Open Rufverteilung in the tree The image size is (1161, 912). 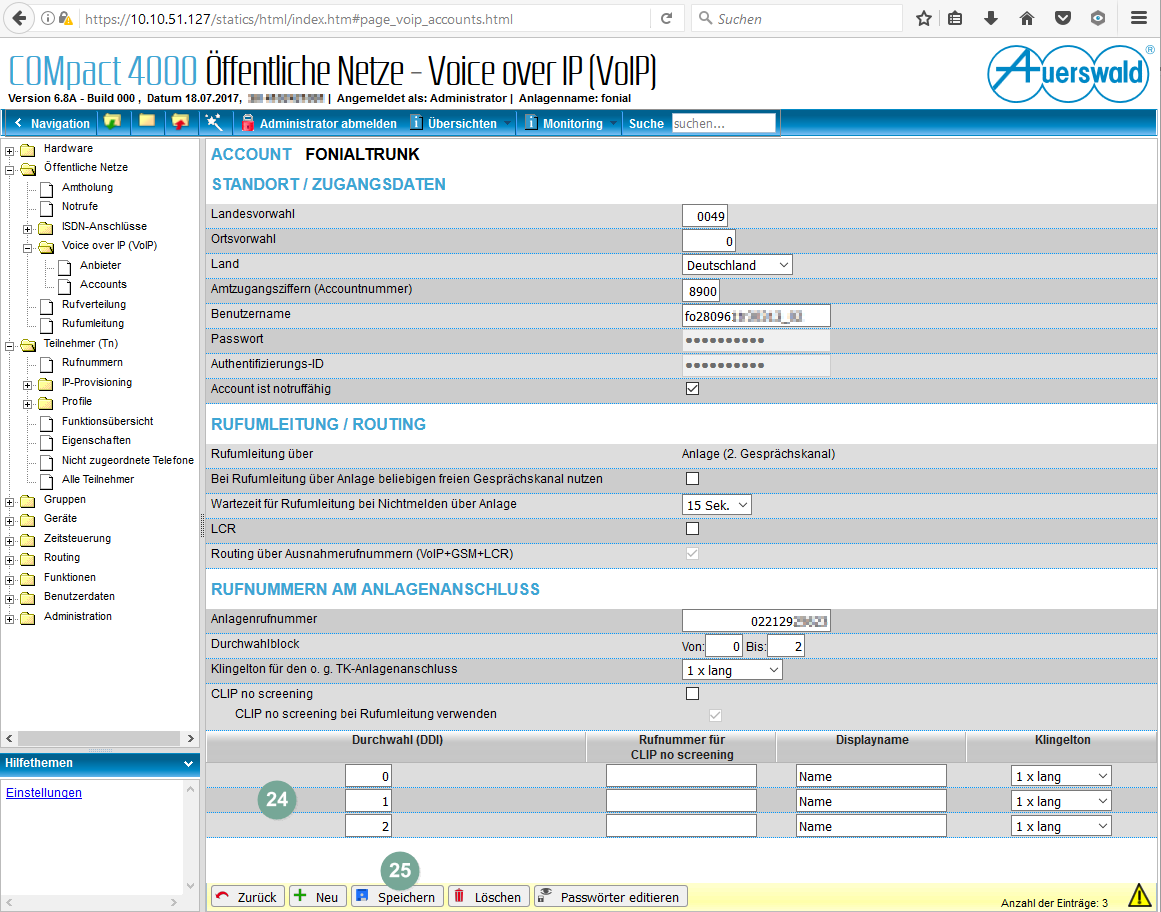pos(93,304)
